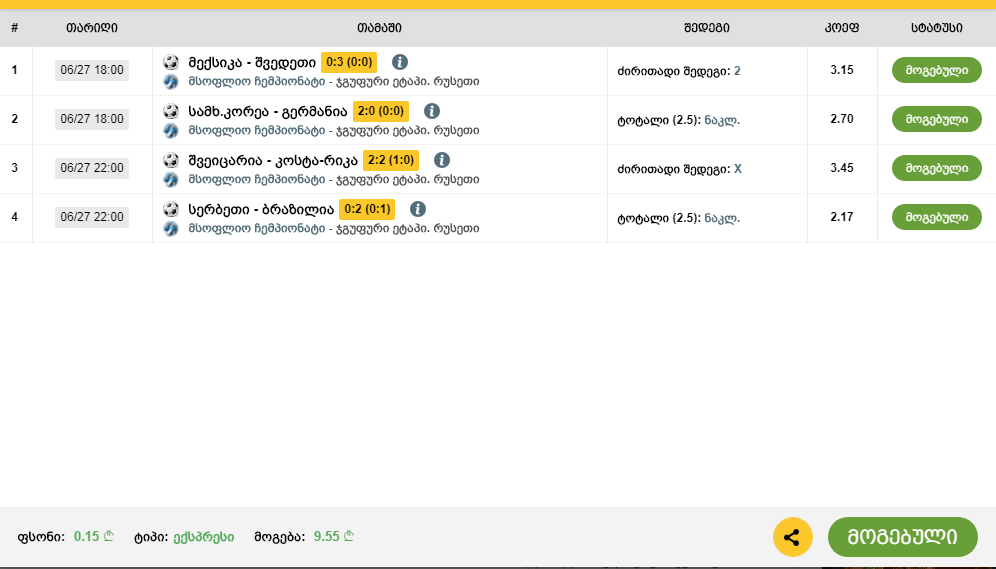The image size is (996, 569).
Task: Click the stake amount 0.15 ₾
Action: (94, 537)
